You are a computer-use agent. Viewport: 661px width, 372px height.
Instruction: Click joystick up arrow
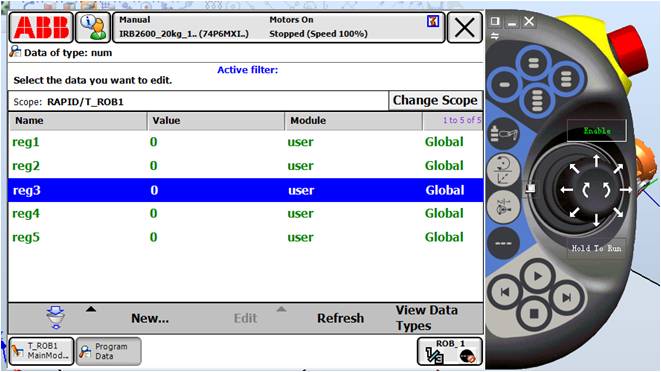point(596,161)
